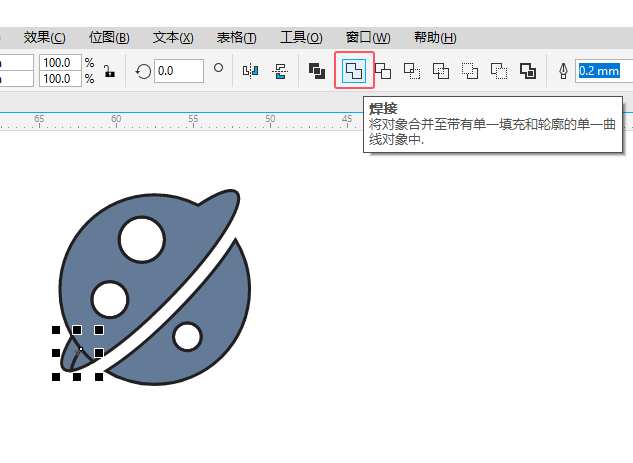Click the vertical mirror icon
Viewport: 633px width, 463px height.
click(280, 71)
